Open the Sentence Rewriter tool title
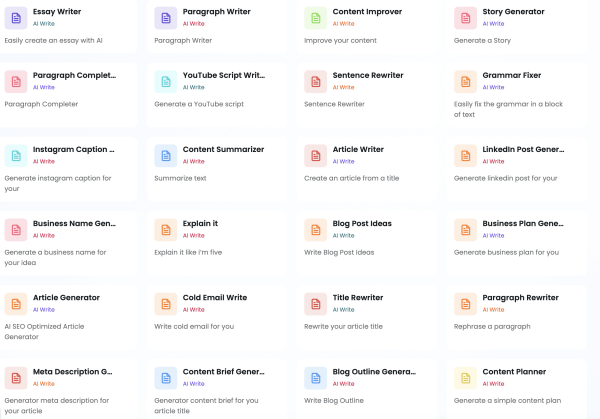This screenshot has width=600, height=419. click(369, 75)
